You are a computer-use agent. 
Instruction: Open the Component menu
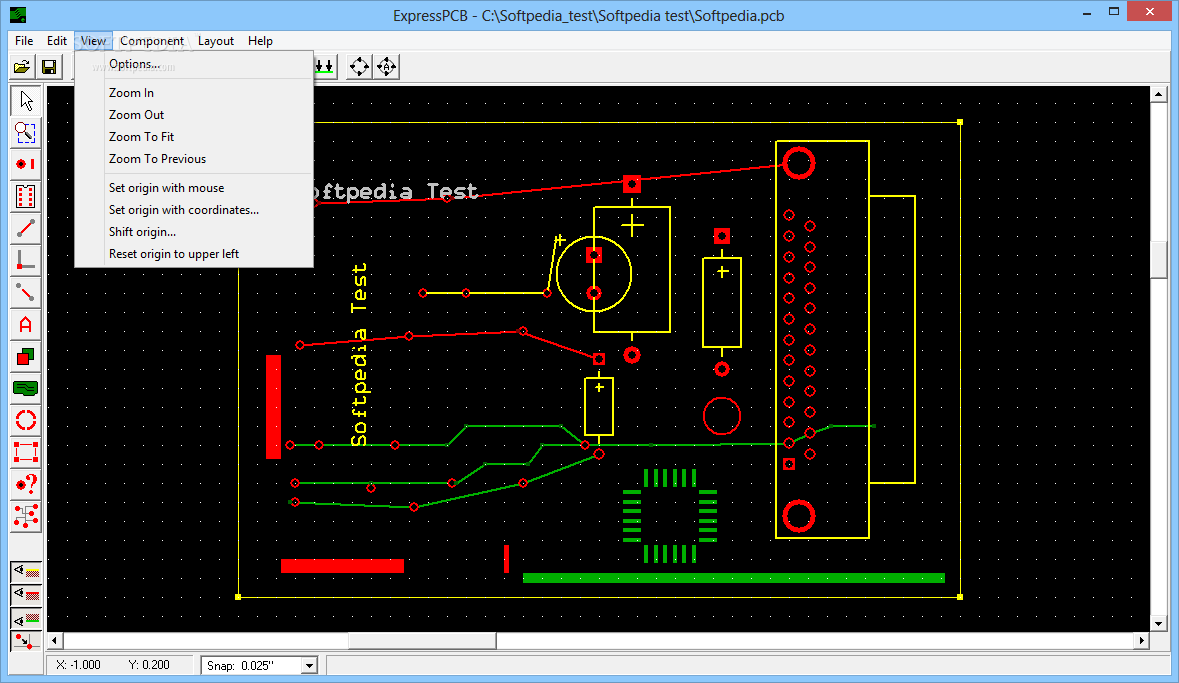click(152, 41)
